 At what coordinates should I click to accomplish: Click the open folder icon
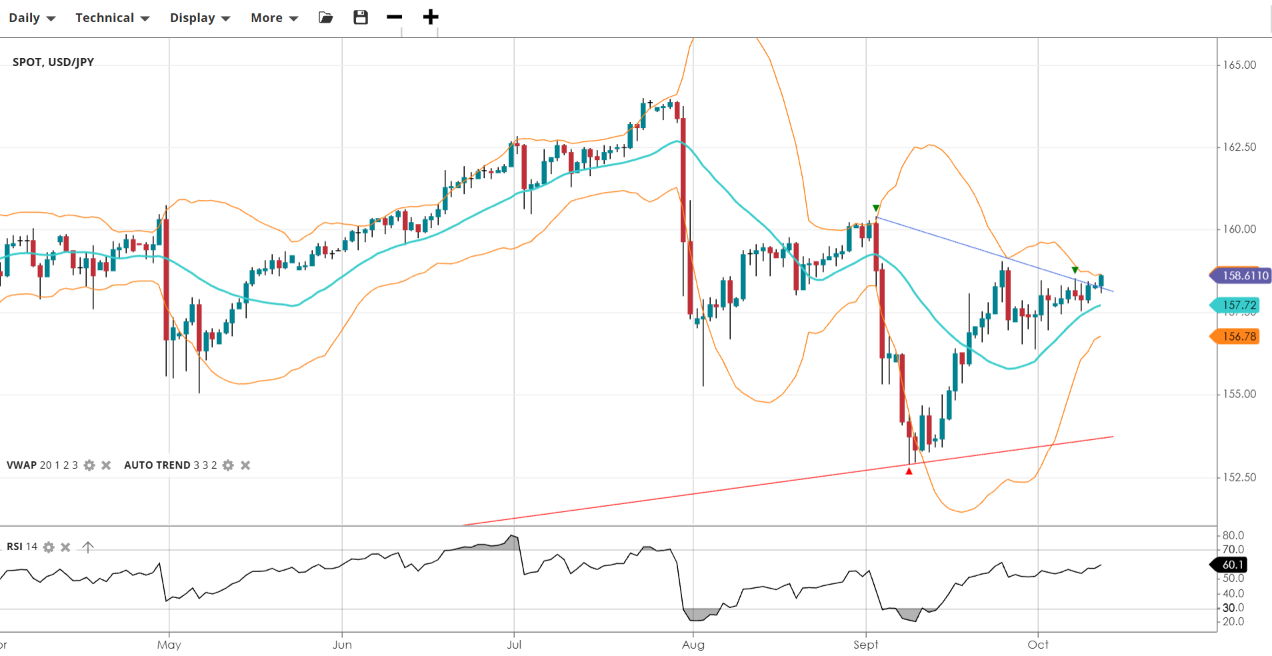click(326, 17)
